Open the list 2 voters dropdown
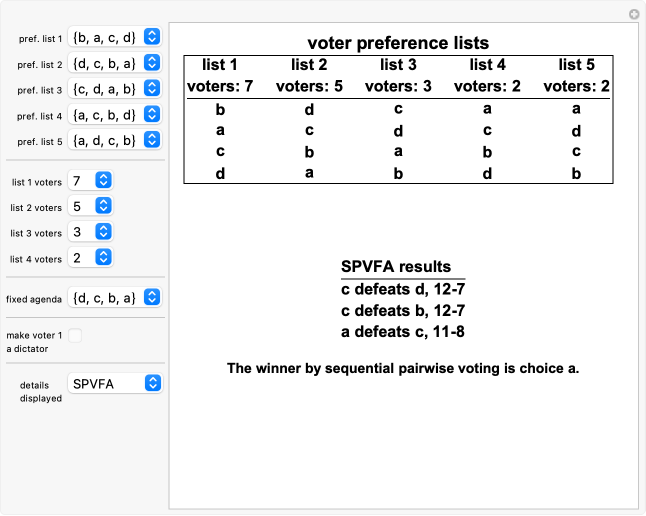The image size is (646, 516). coord(90,206)
